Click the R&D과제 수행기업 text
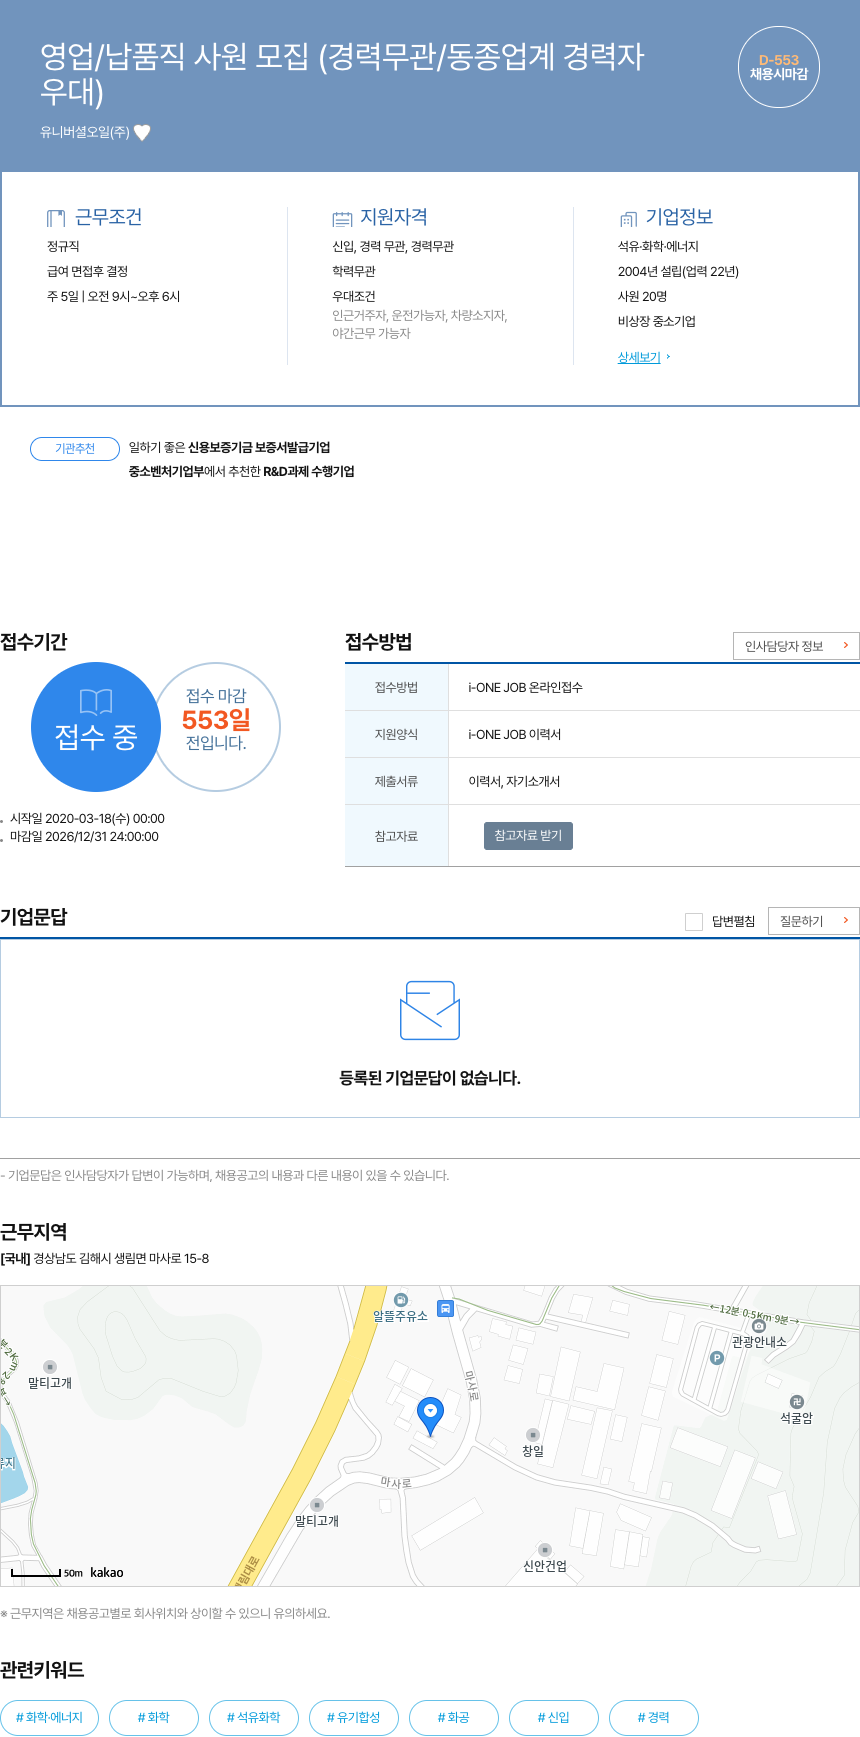Viewport: 860px width, 1737px height. [309, 471]
